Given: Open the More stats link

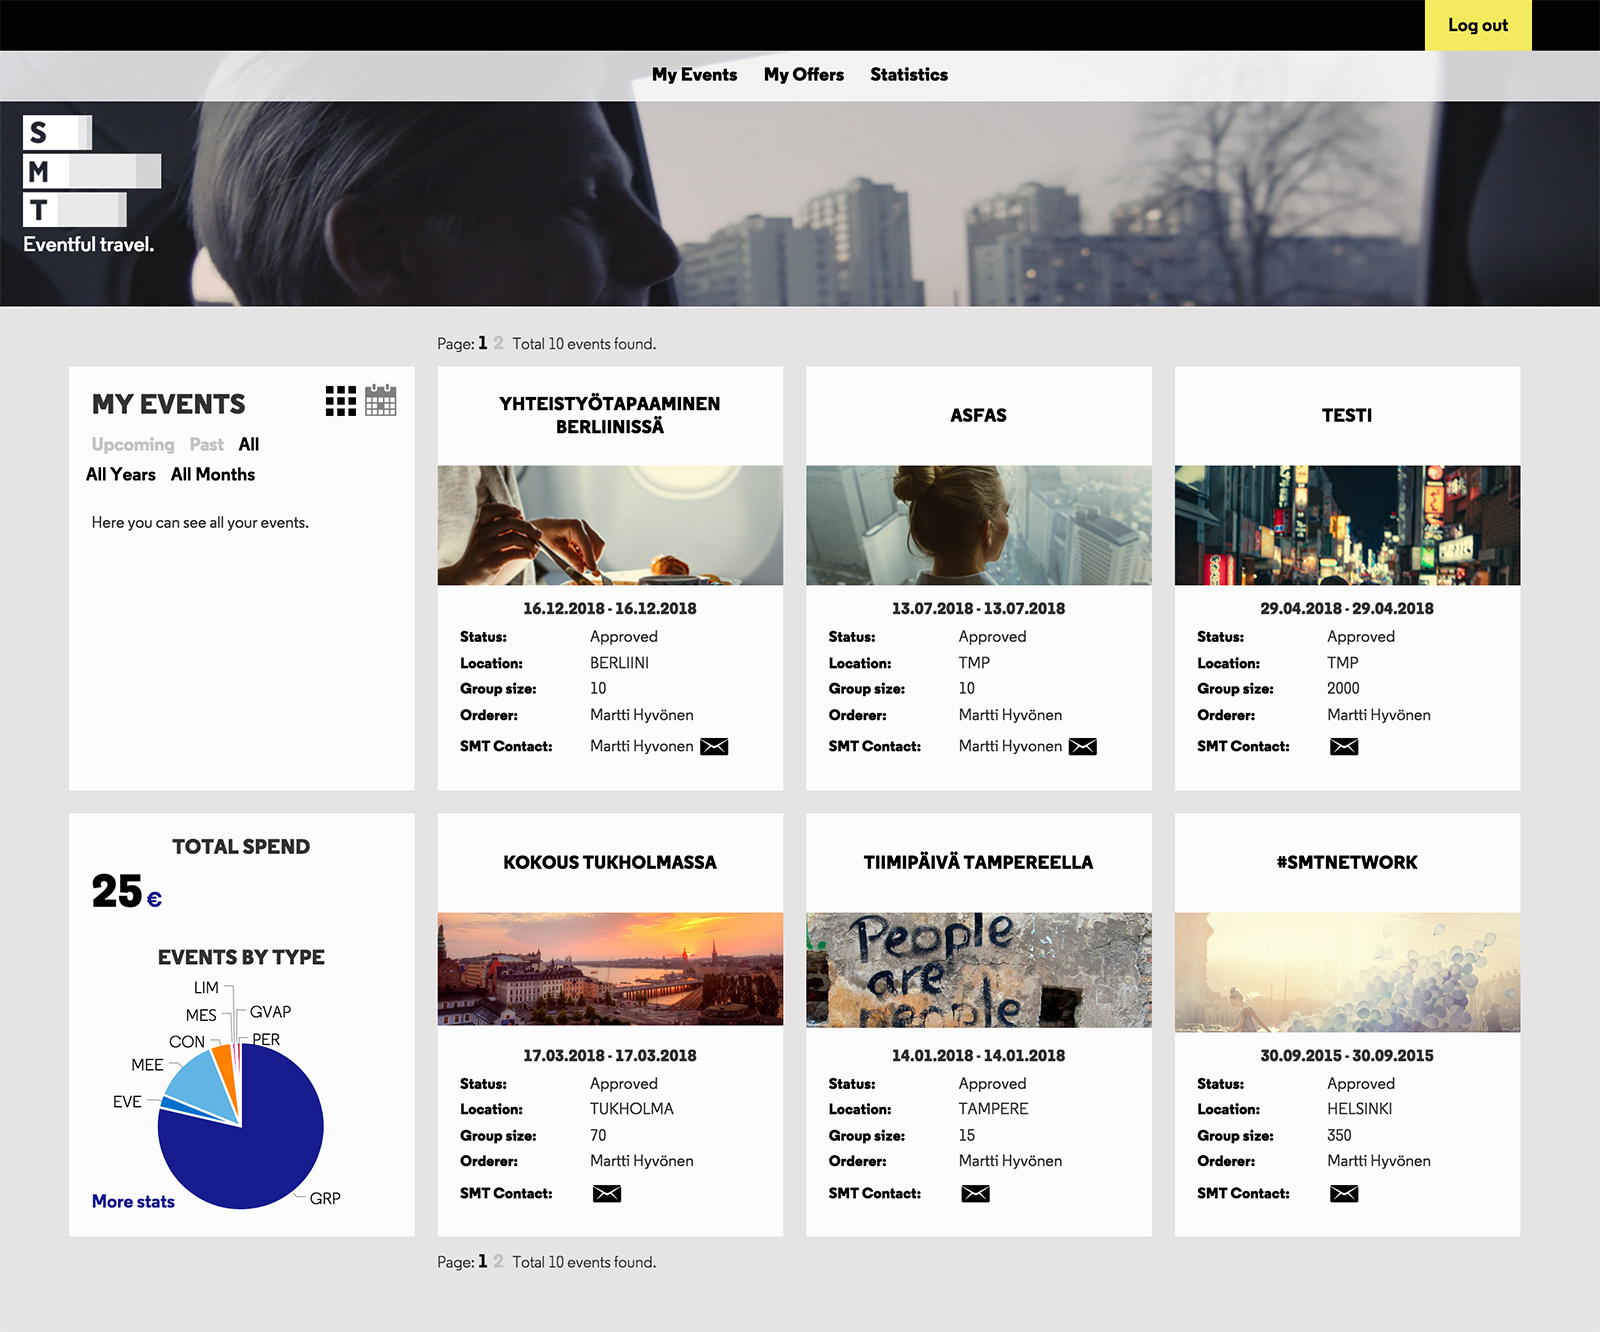Looking at the screenshot, I should click(x=133, y=1202).
